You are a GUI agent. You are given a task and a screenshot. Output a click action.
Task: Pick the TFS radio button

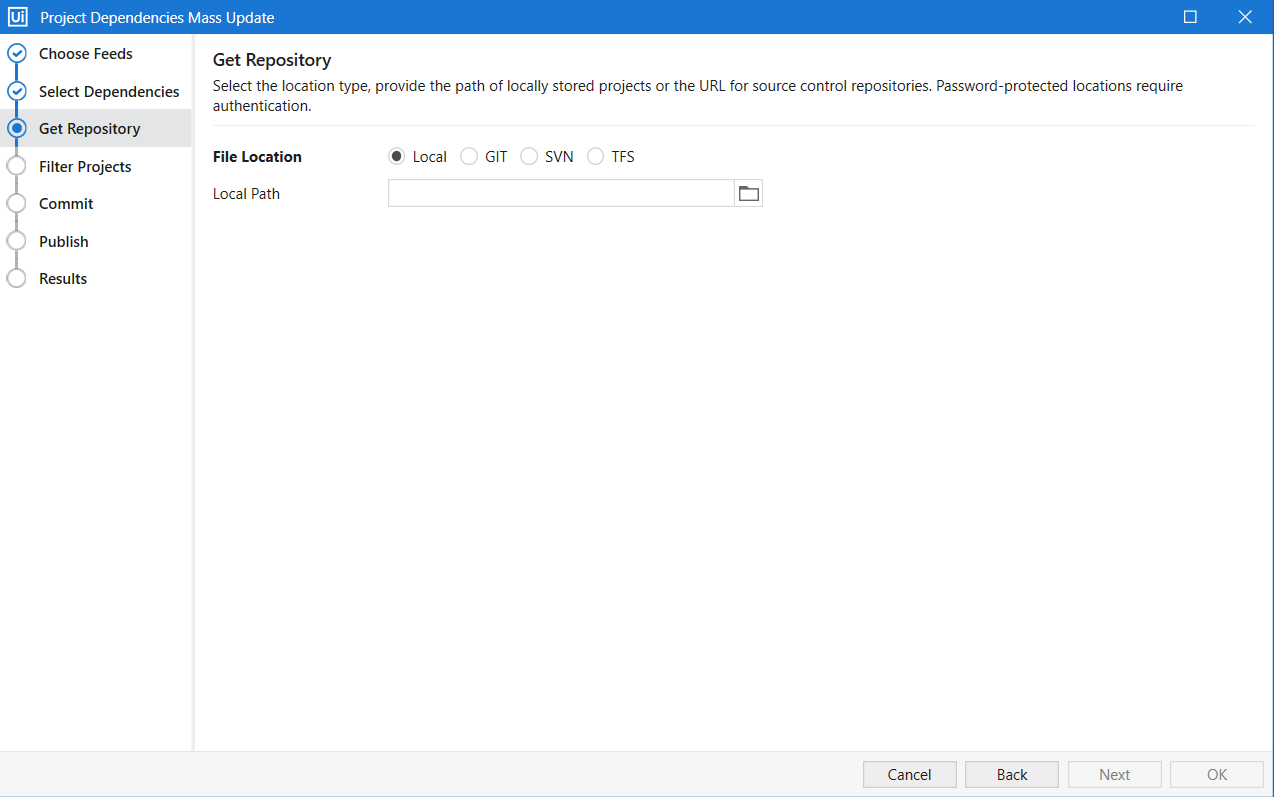(596, 157)
